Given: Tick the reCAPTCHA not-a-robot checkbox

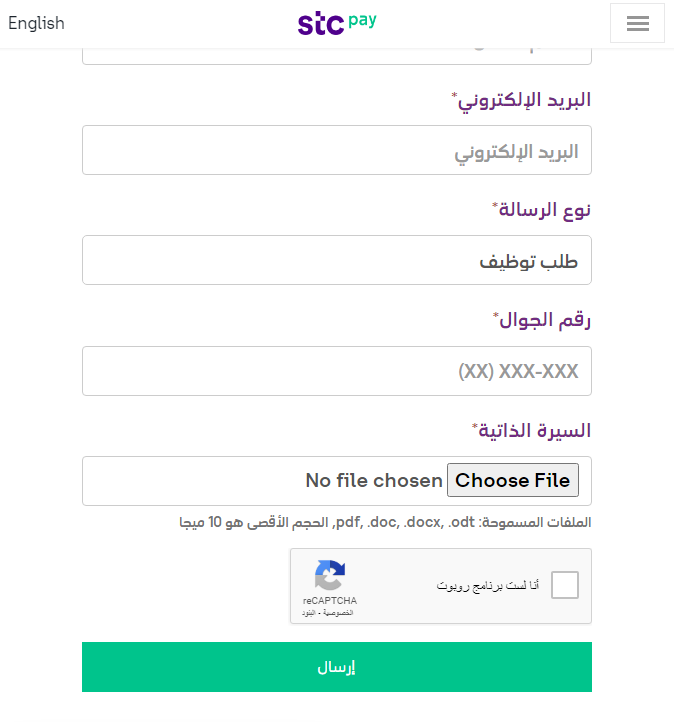Looking at the screenshot, I should click(x=564, y=585).
